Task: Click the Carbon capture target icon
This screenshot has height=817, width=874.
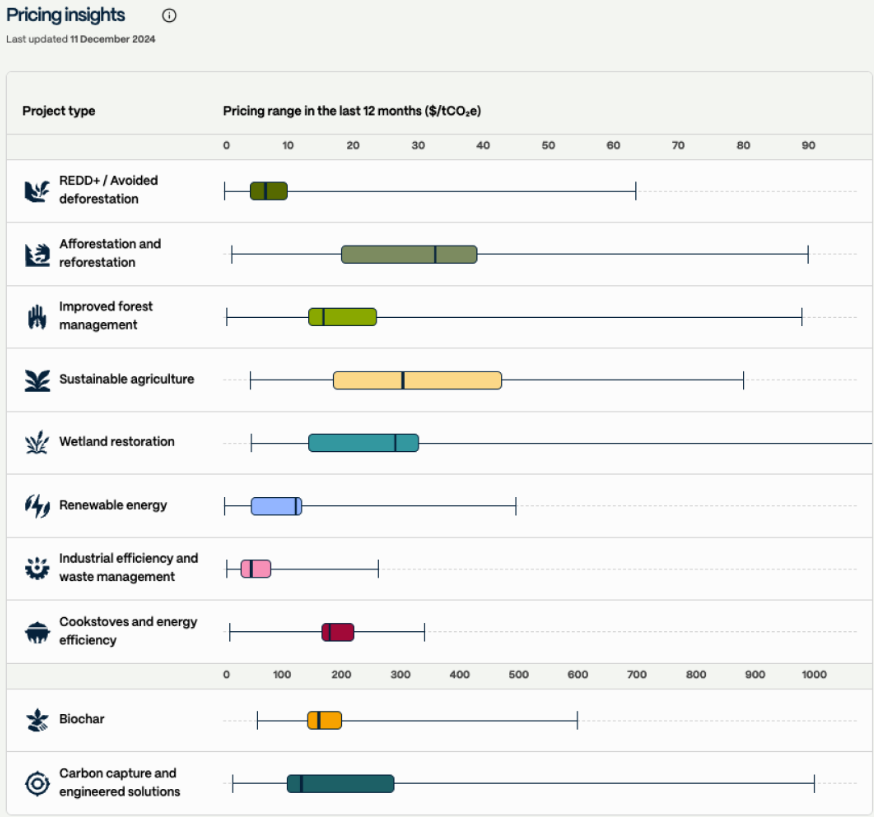Action: 37,783
